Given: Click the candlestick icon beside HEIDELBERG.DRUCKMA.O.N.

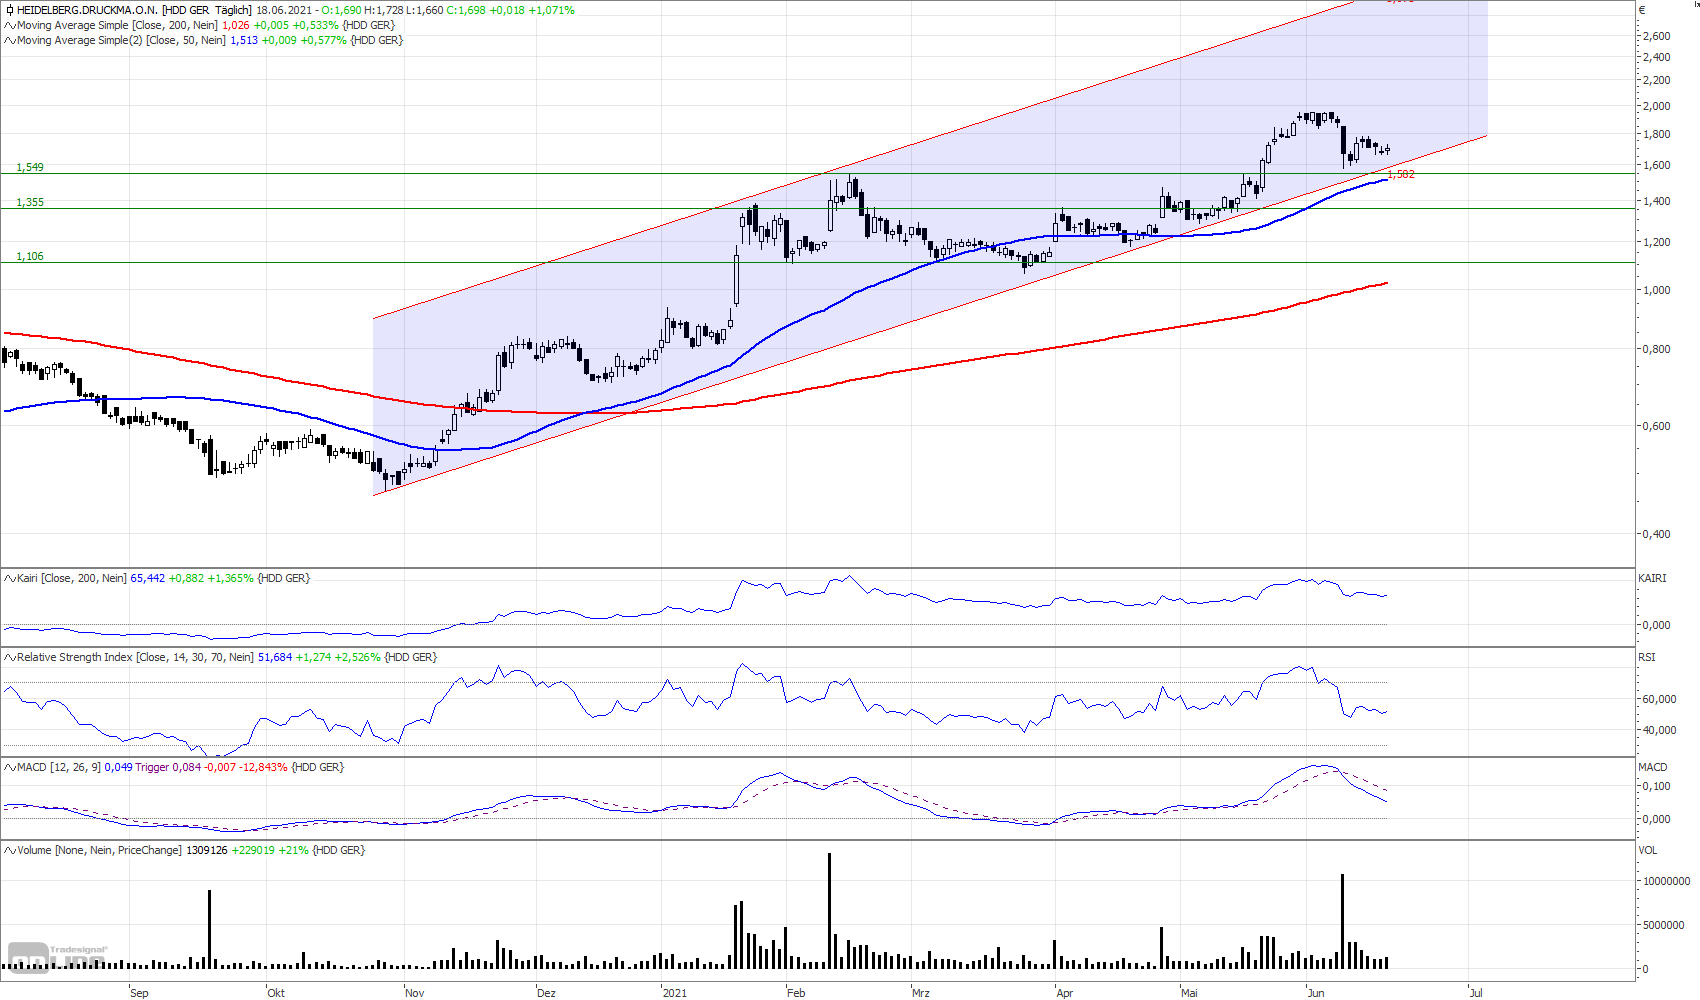Looking at the screenshot, I should tap(9, 10).
